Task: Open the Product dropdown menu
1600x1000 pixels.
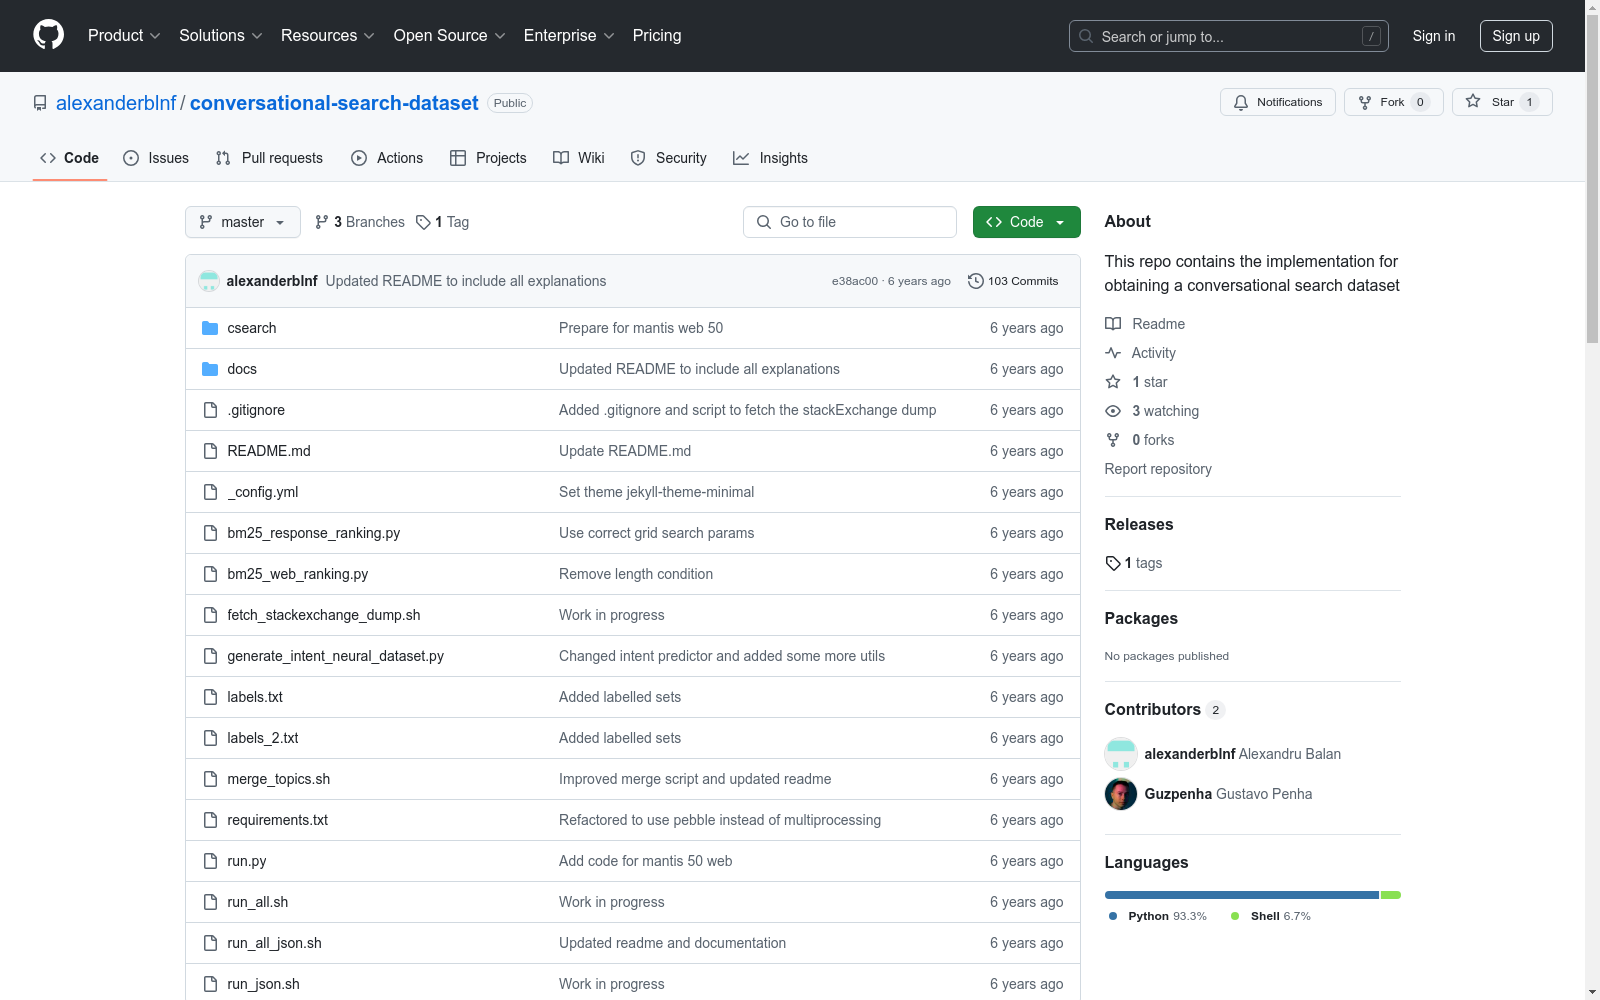Action: pos(124,36)
